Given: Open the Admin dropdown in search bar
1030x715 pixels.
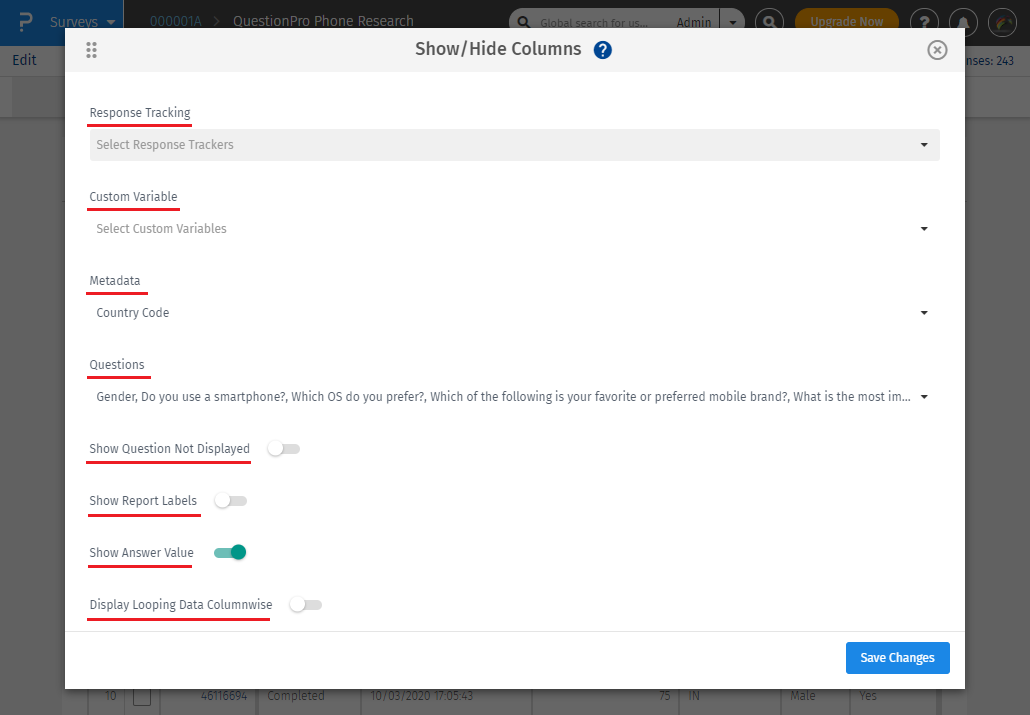Looking at the screenshot, I should point(733,21).
